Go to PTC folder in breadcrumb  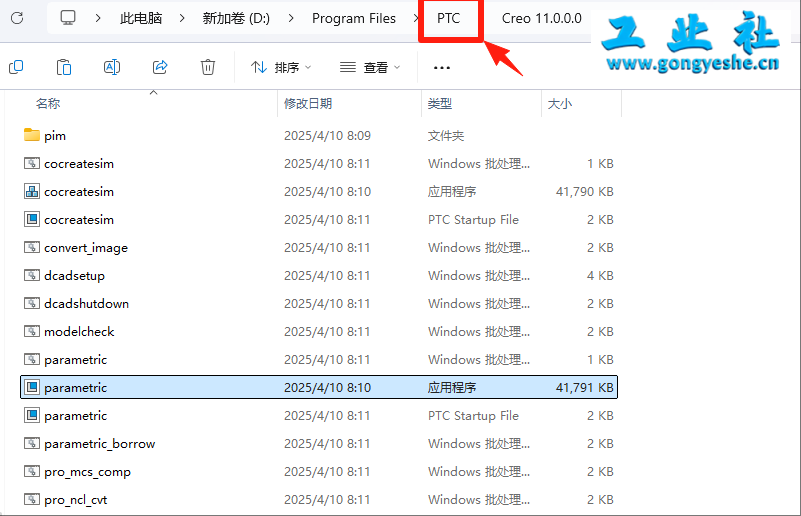pyautogui.click(x=449, y=18)
